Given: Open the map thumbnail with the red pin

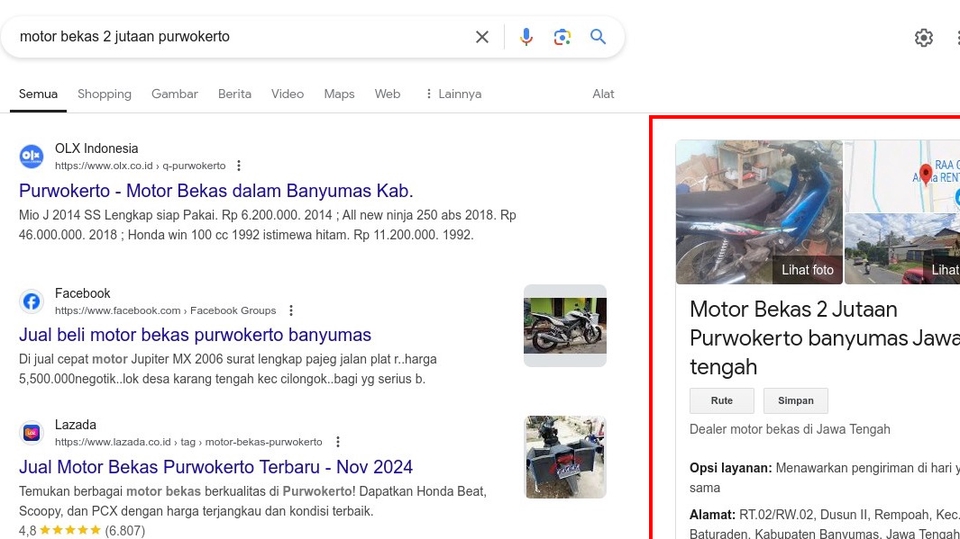Looking at the screenshot, I should coord(902,176).
